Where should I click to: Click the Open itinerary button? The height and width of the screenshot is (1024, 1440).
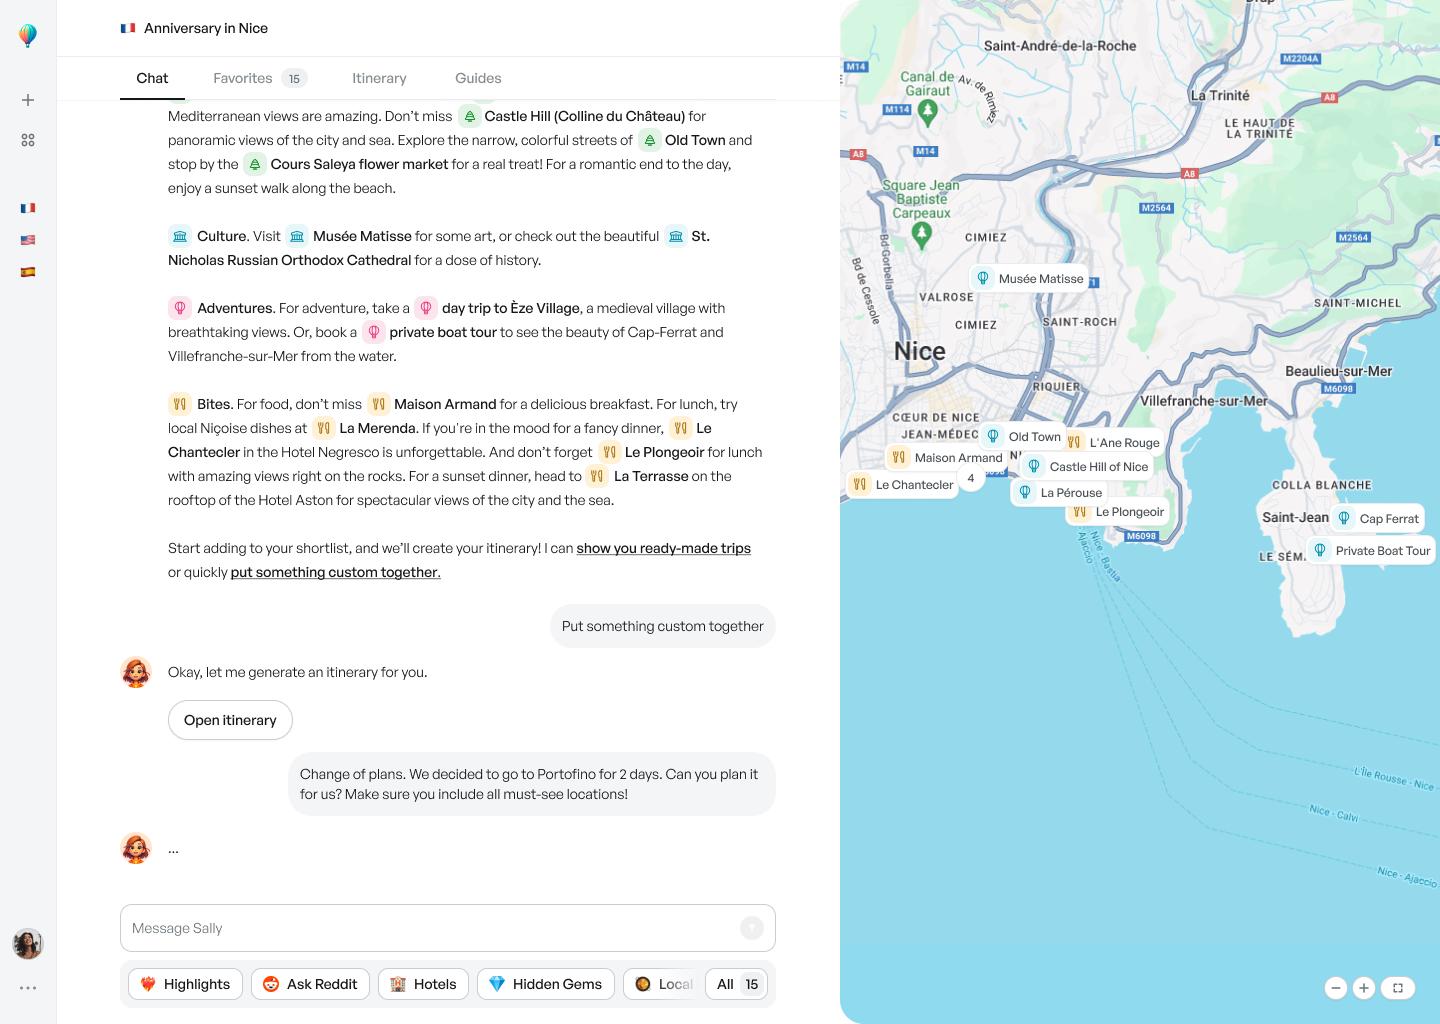pos(230,720)
